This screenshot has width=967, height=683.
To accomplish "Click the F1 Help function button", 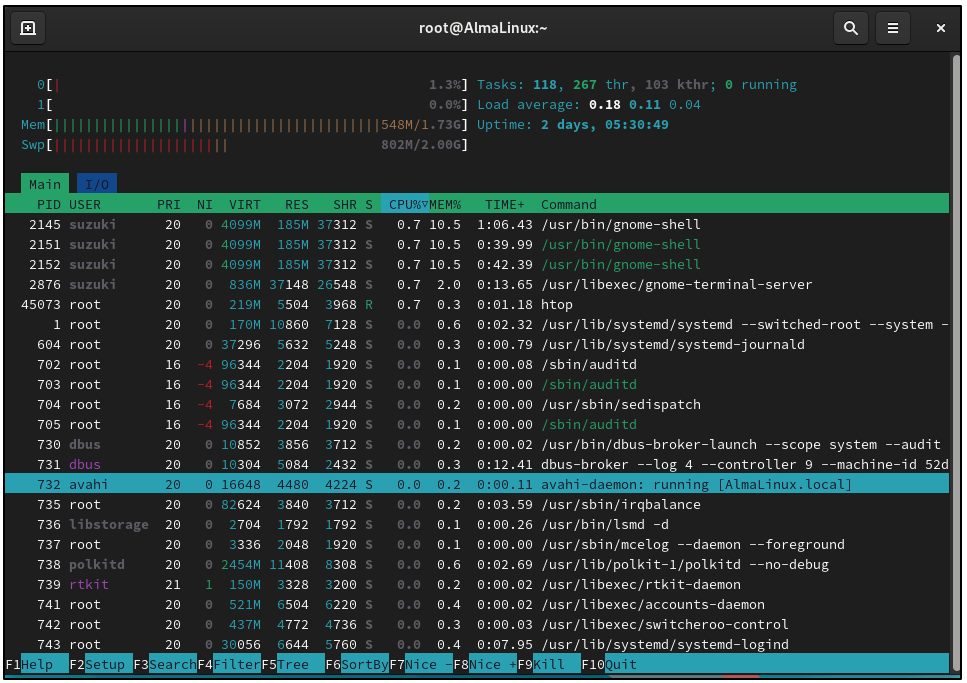I will click(36, 664).
